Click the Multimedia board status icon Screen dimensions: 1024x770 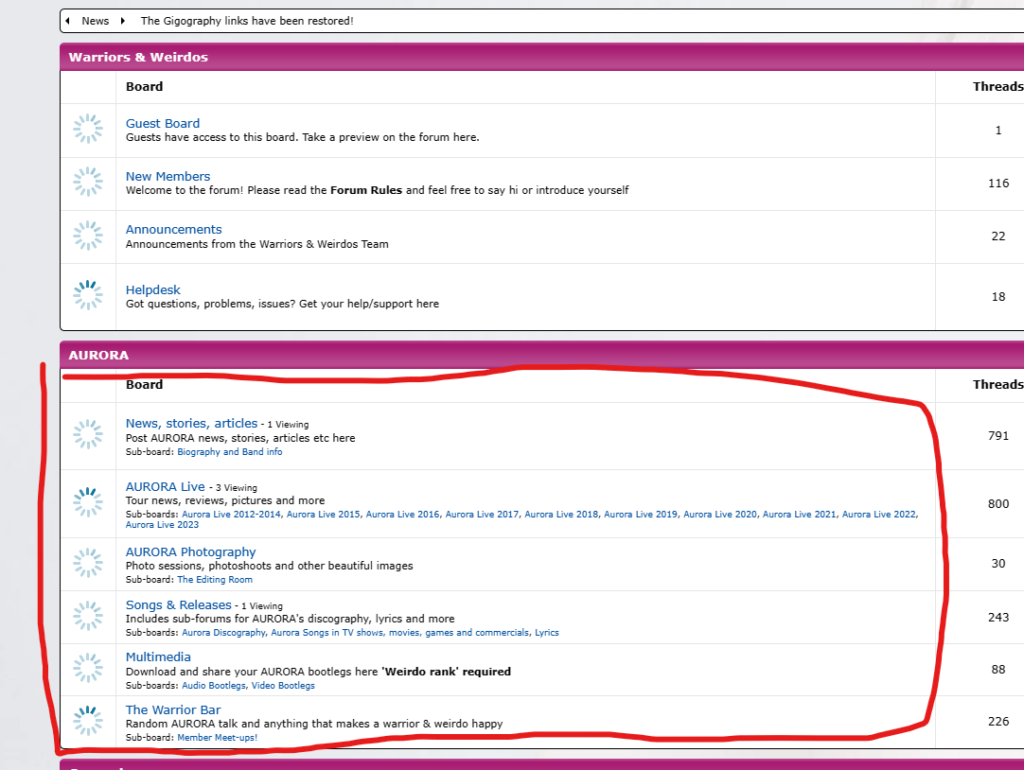click(88, 668)
